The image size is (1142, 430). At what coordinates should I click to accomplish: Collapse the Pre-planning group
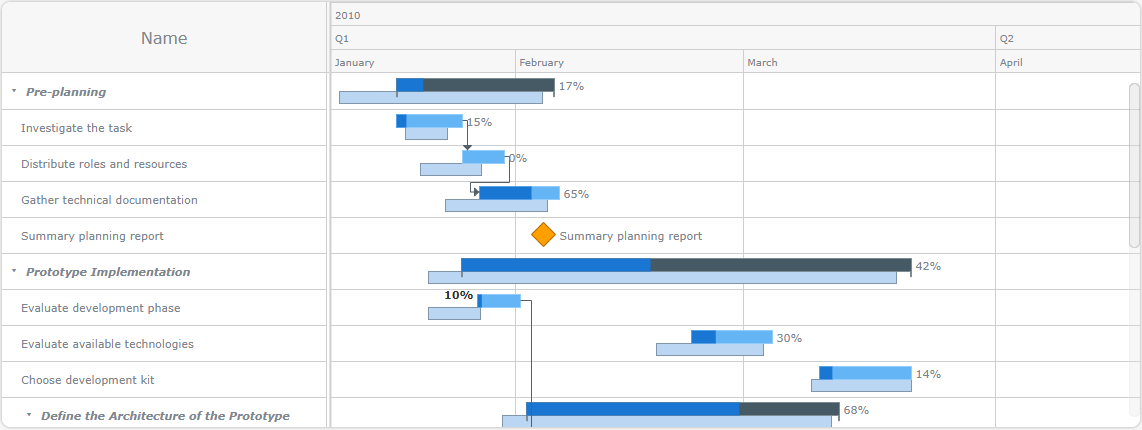(14, 91)
